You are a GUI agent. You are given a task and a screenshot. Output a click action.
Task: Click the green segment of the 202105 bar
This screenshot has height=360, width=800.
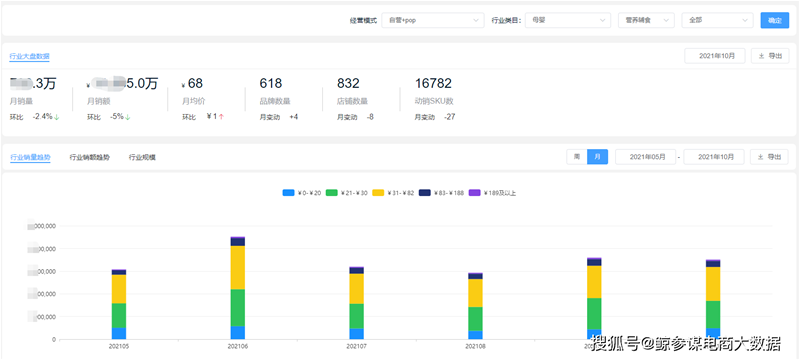[119, 316]
